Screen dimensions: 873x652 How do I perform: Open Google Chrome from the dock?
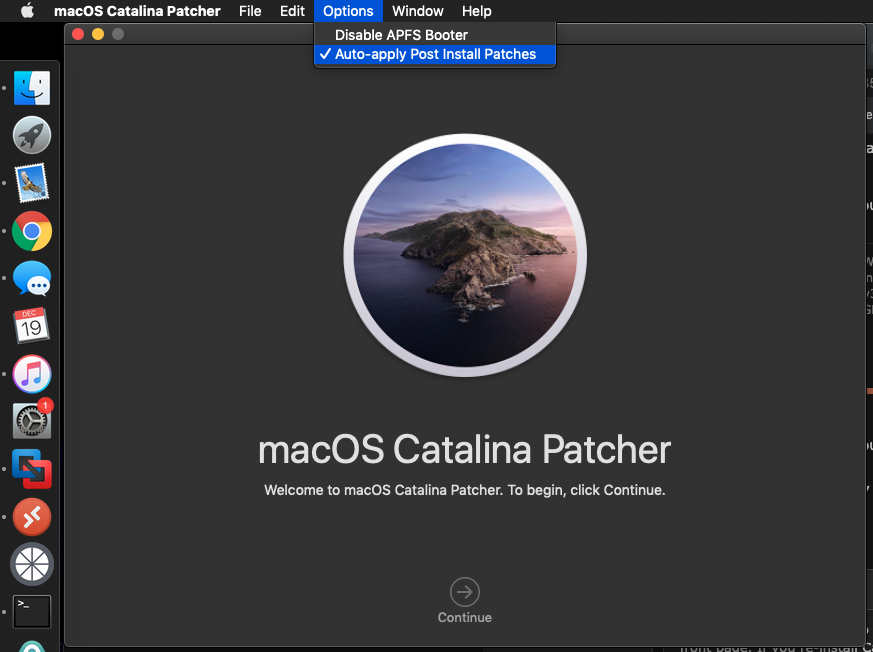click(32, 231)
